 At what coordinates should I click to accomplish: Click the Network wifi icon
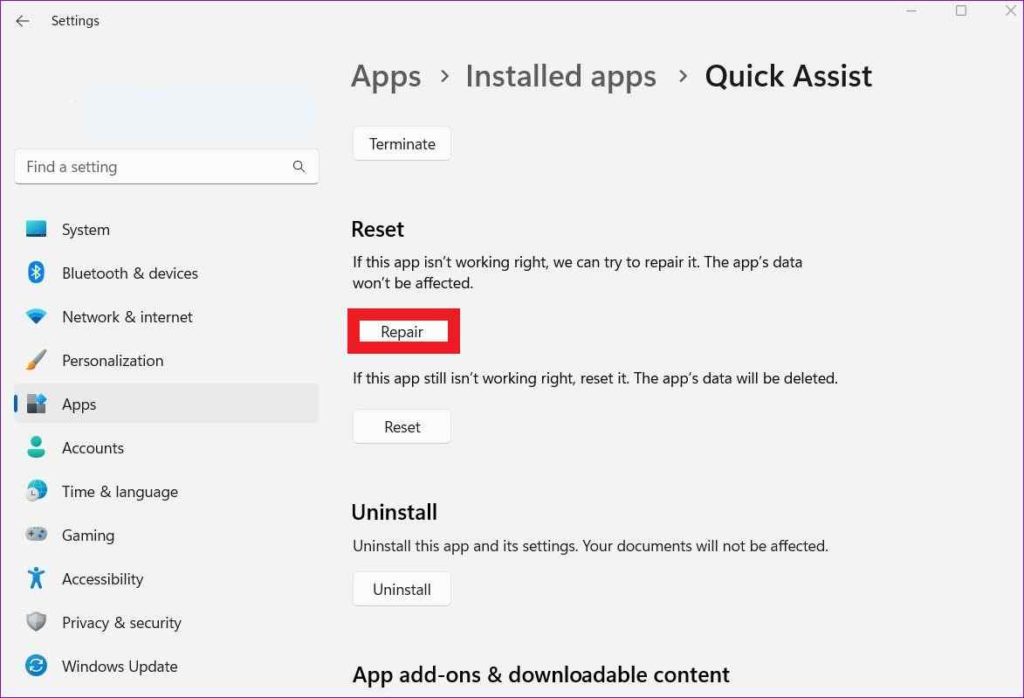point(36,317)
